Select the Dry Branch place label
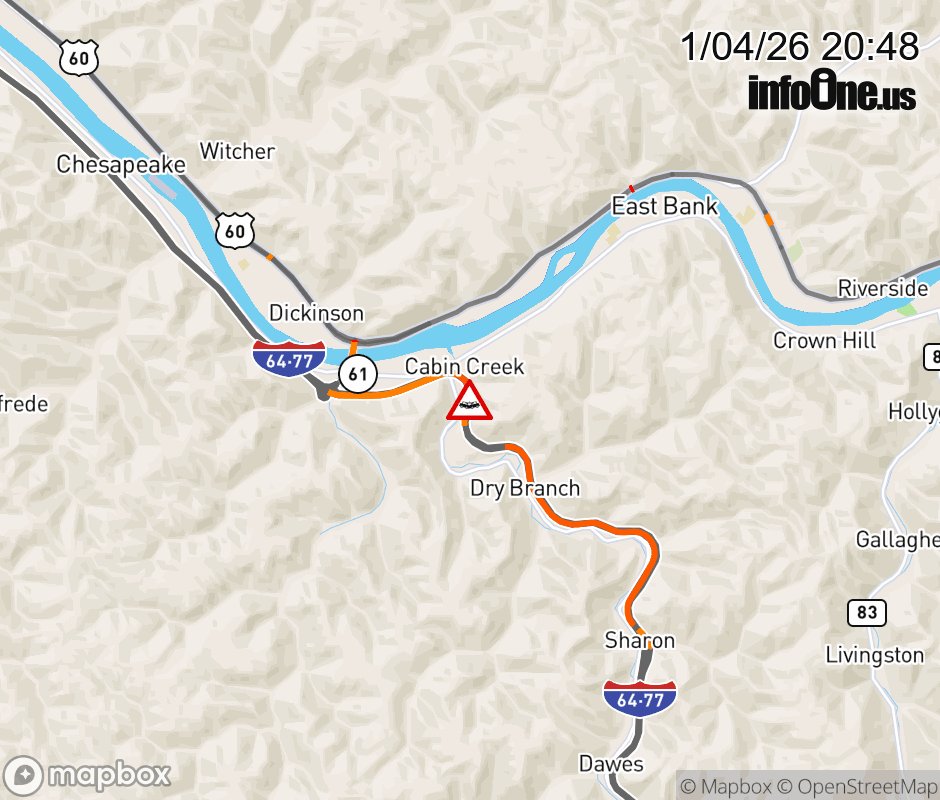The image size is (940, 800). tap(525, 488)
